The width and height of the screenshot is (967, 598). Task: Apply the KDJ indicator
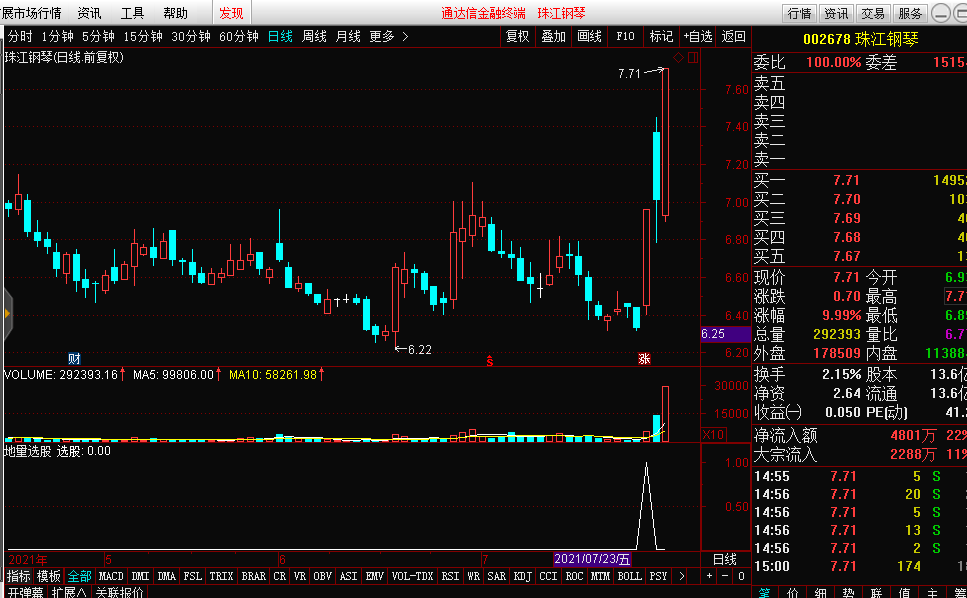(x=522, y=576)
